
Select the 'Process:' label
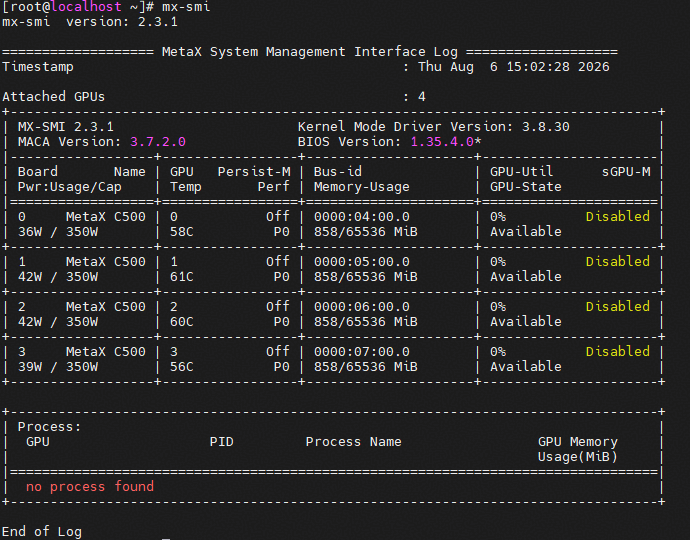pos(49,427)
